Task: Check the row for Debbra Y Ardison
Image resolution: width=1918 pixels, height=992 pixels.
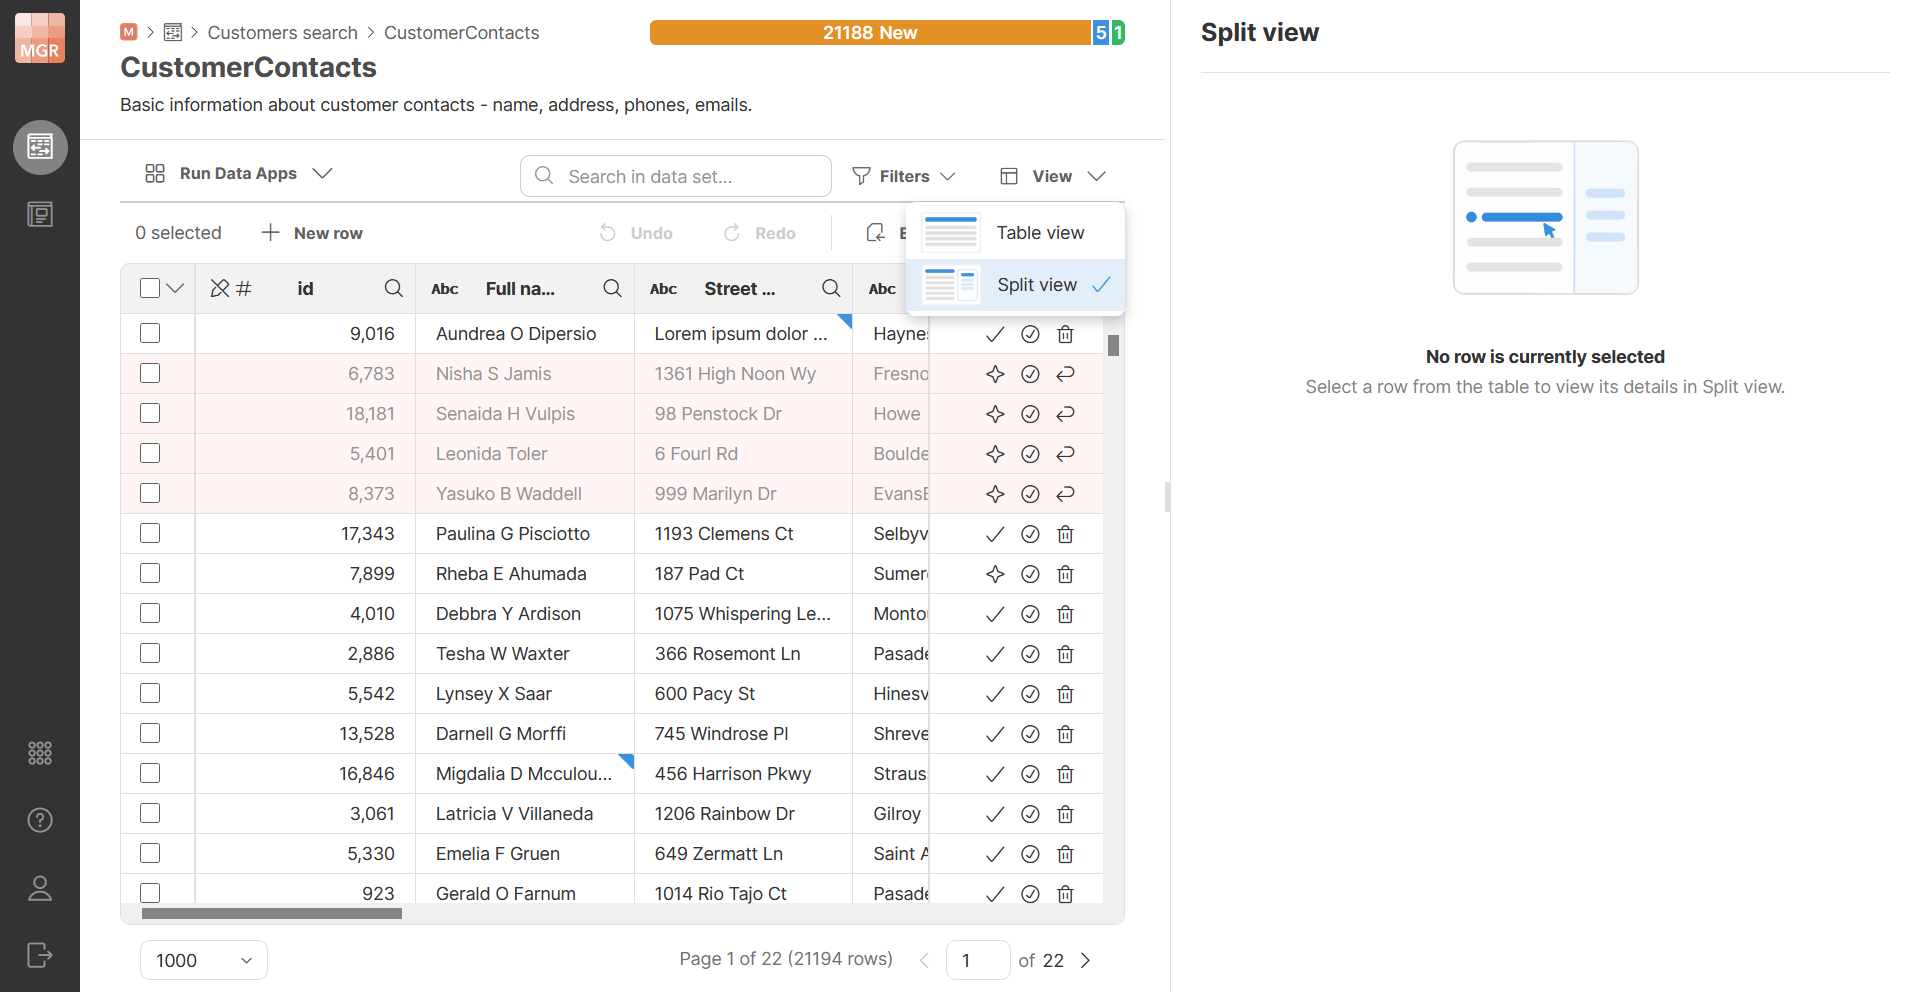Action: [150, 613]
